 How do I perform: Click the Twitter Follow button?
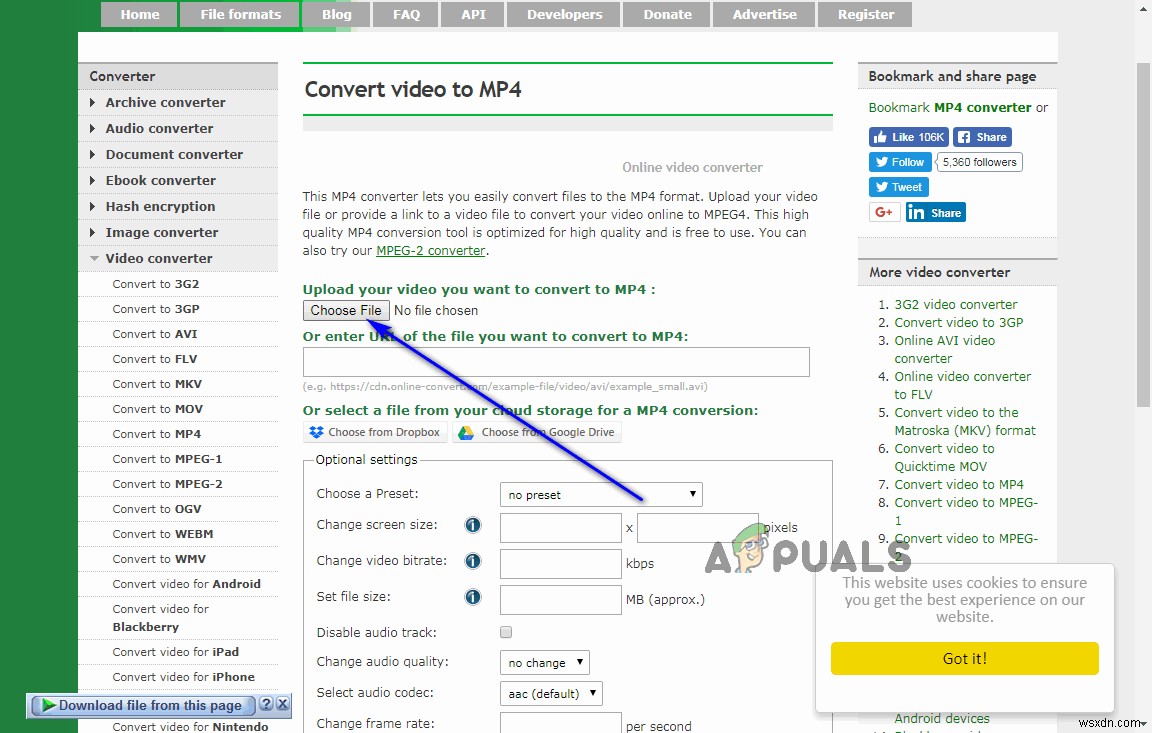point(898,161)
